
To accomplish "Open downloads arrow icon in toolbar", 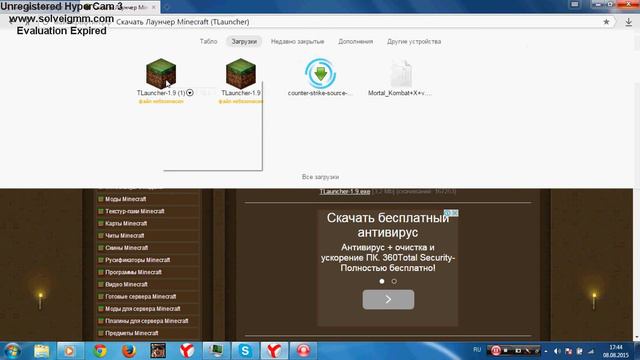I will tap(629, 22).
